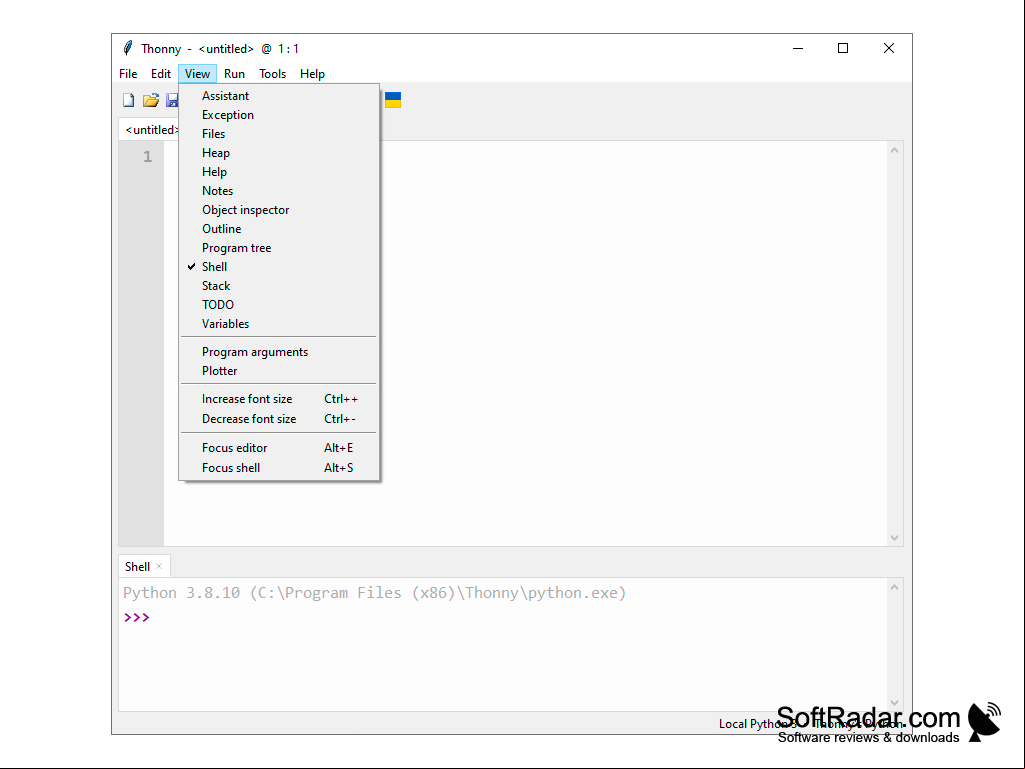The height and width of the screenshot is (769, 1025).
Task: Minimize the Thonny window
Action: coord(798,48)
